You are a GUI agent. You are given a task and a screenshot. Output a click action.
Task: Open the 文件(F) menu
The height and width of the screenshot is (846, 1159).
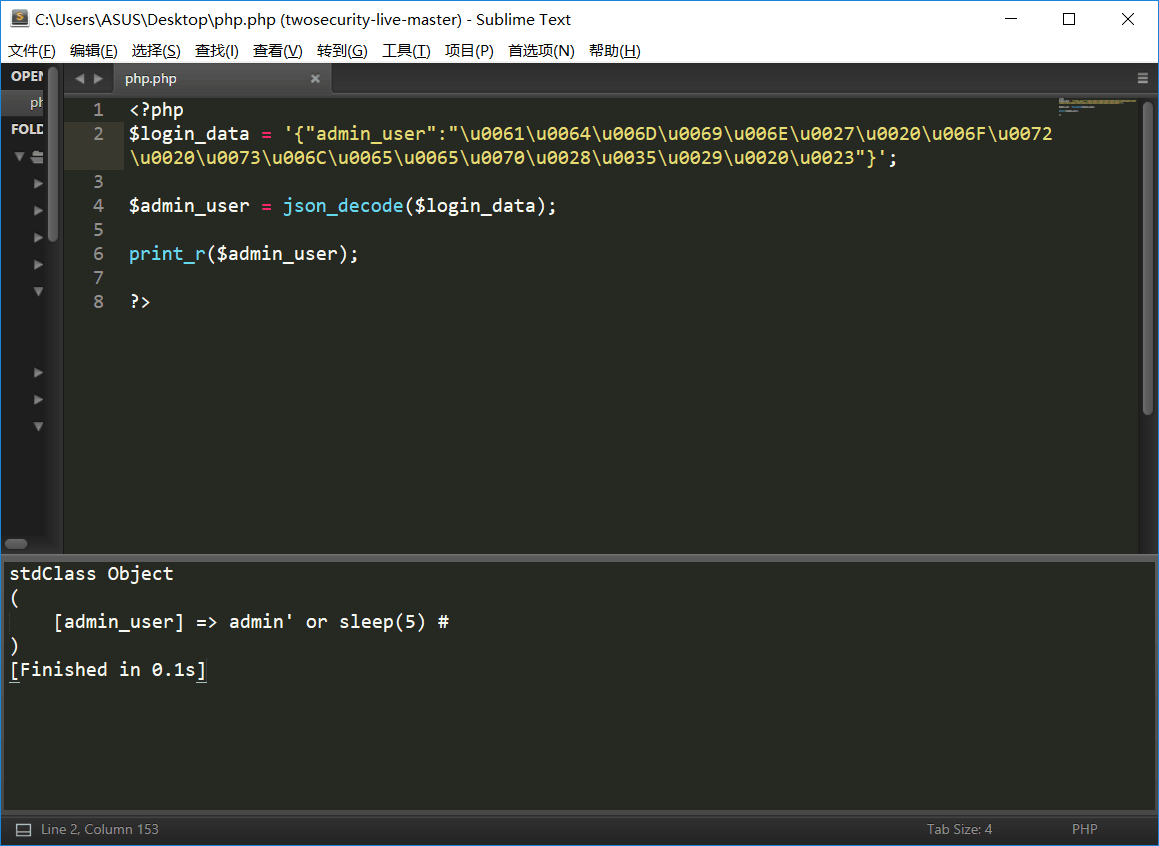32,51
